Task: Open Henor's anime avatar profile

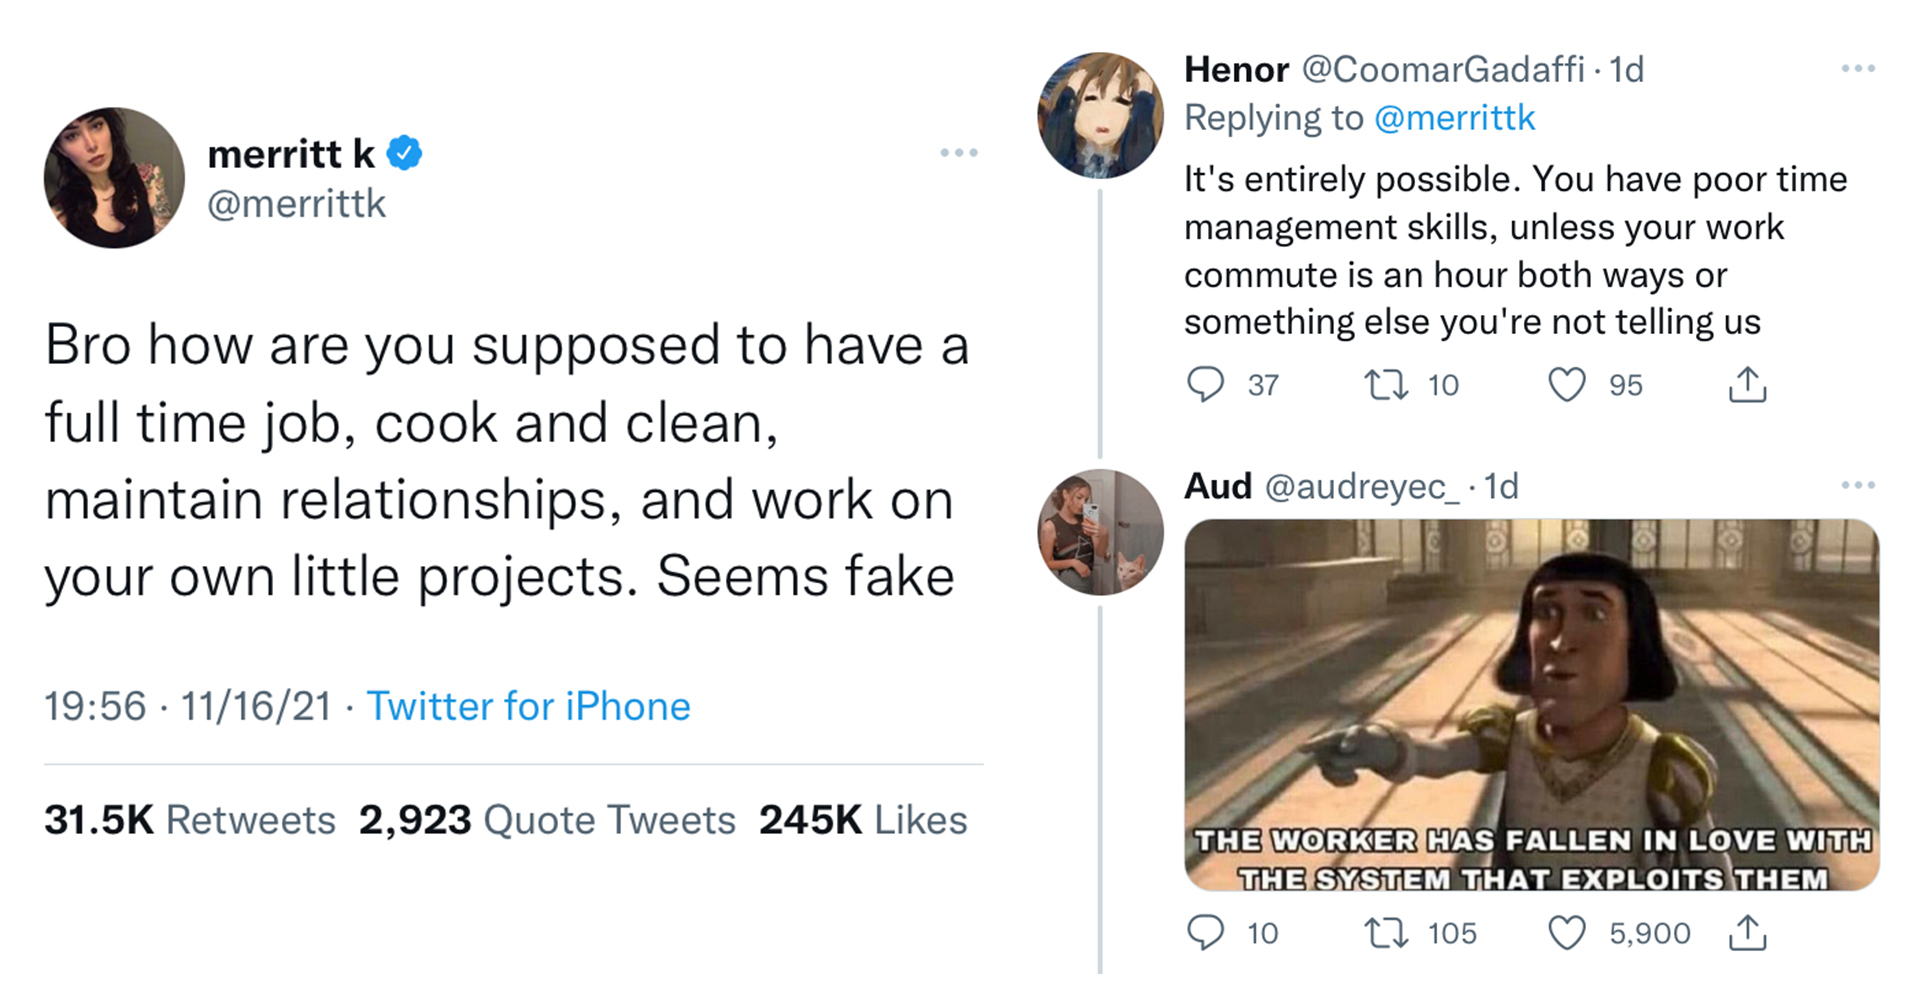Action: [x=1100, y=116]
